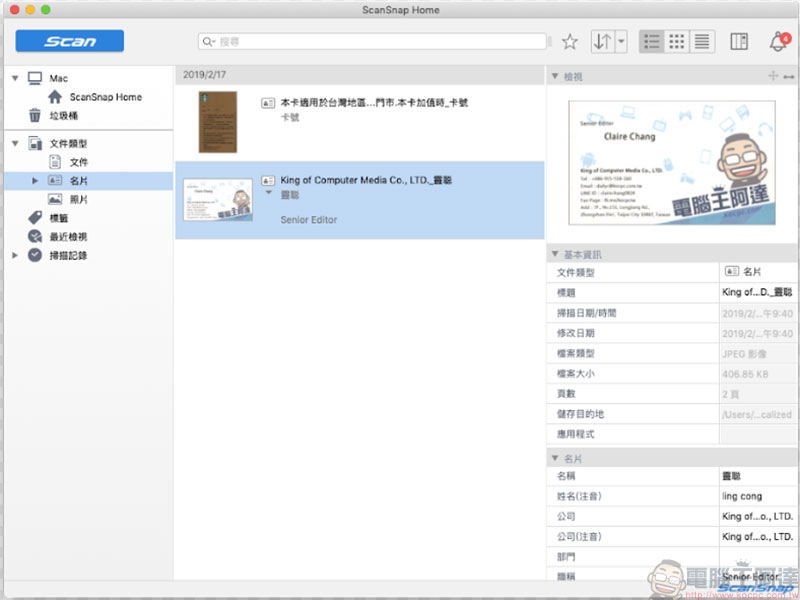The width and height of the screenshot is (800, 600).
Task: Collapse the 文件類型 tree node
Action: pos(15,143)
